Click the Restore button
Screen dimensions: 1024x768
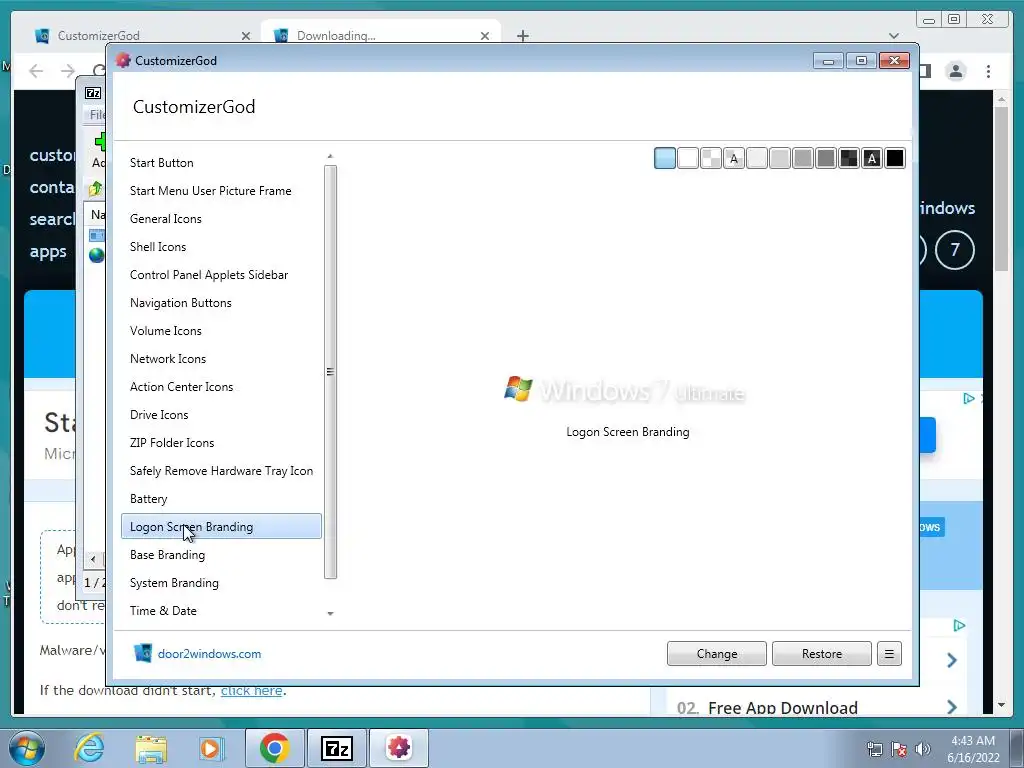pos(822,654)
